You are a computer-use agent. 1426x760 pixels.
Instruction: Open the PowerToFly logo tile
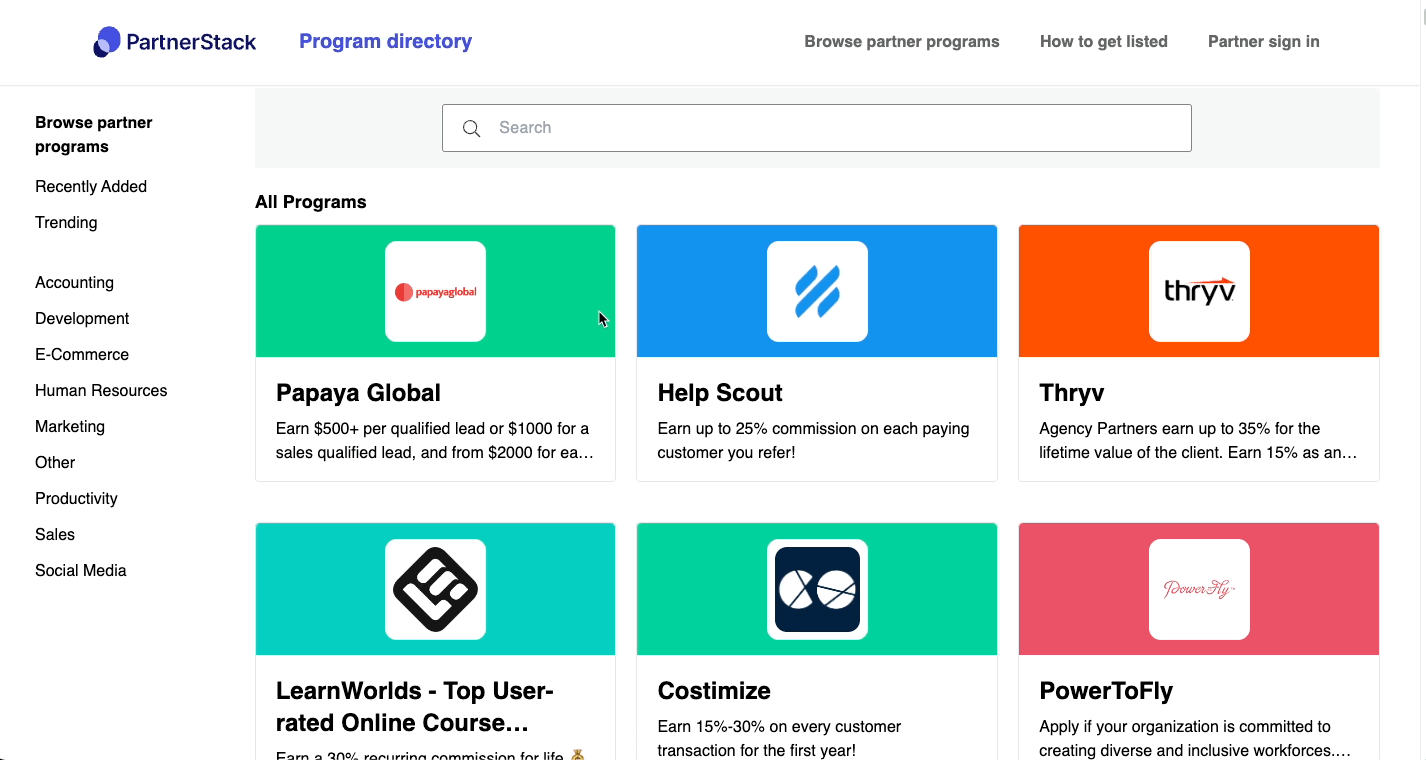click(x=1199, y=589)
